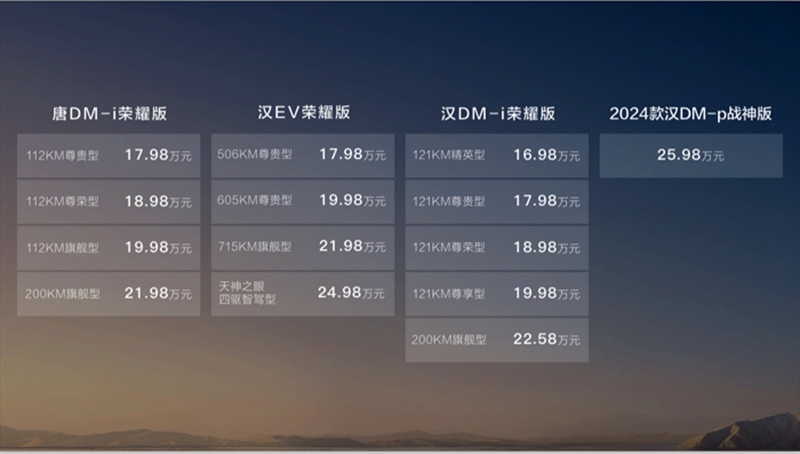The width and height of the screenshot is (800, 454).
Task: Click the 21.98万元 price for 唐 200KM旗舰型
Action: 158,293
